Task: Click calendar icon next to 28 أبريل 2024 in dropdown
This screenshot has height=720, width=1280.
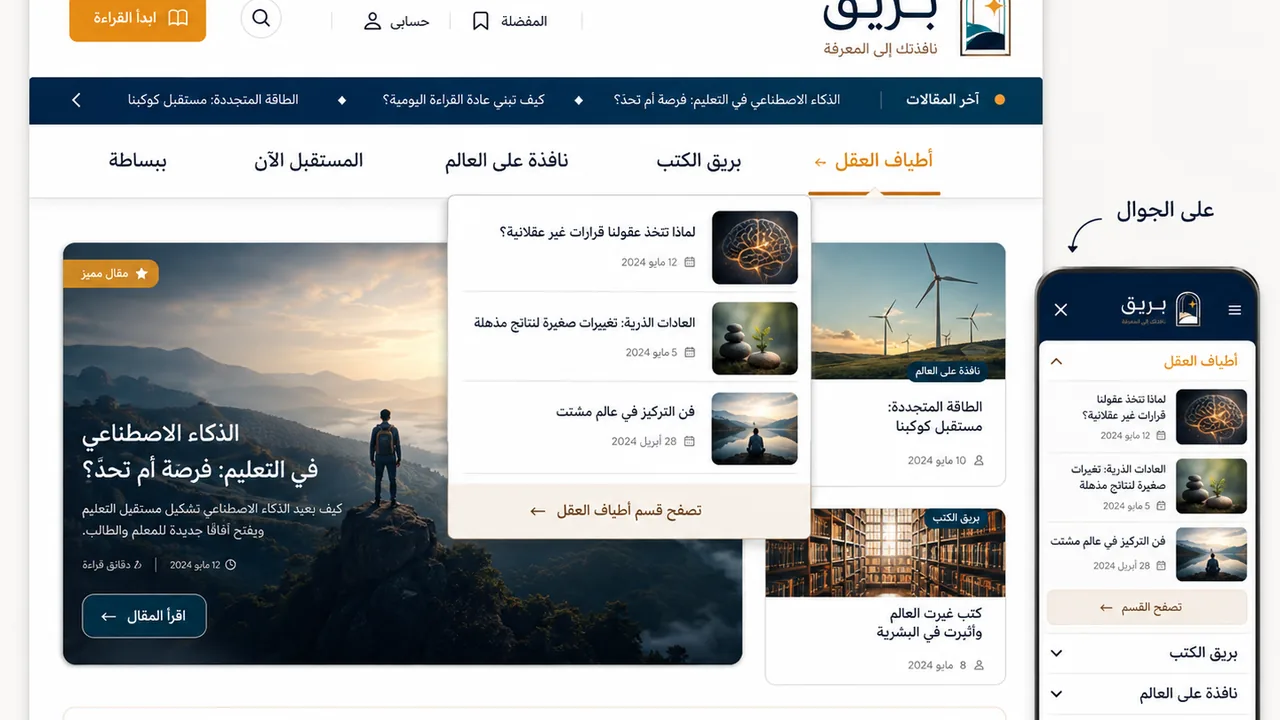Action: pyautogui.click(x=690, y=442)
